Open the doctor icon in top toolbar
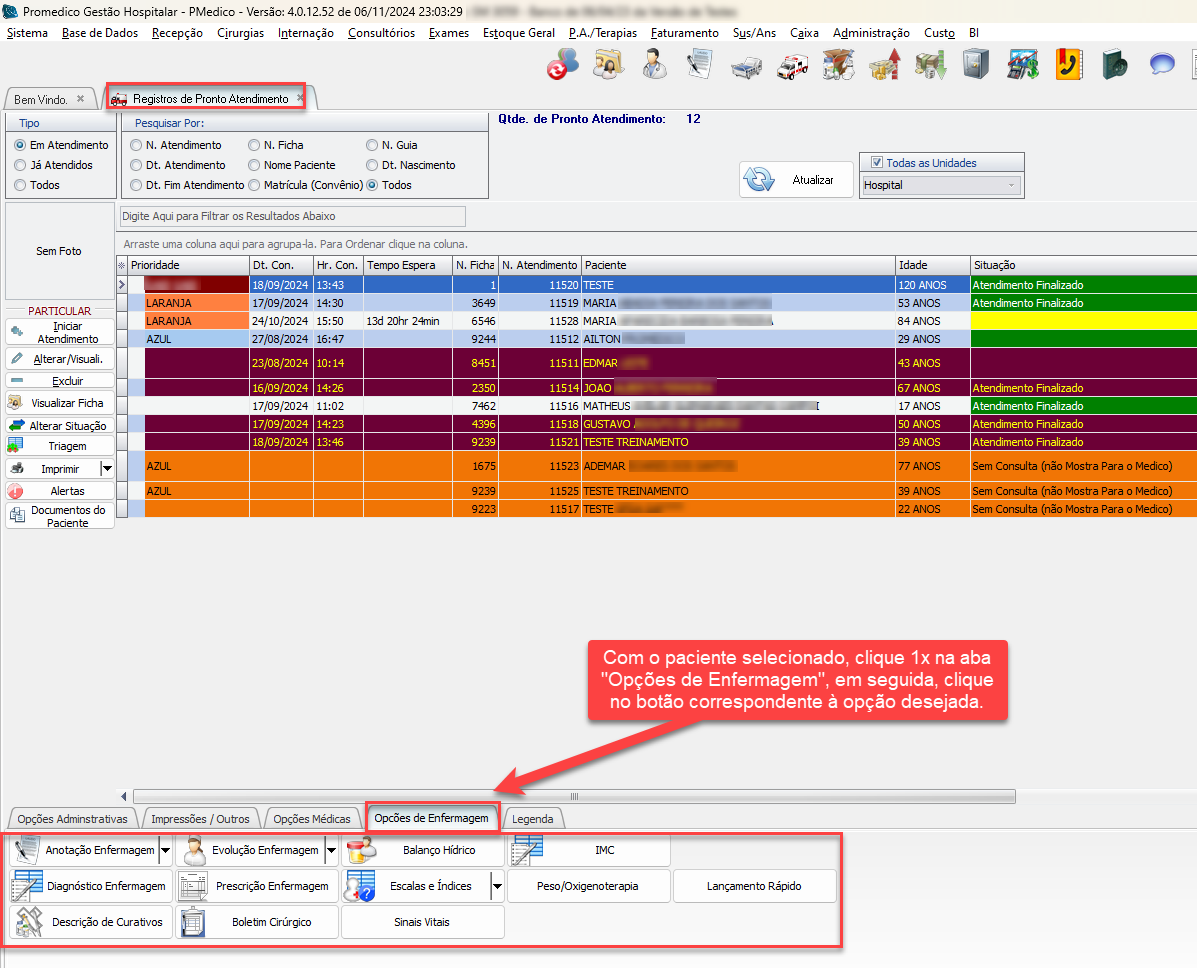This screenshot has height=968, width=1197. pos(654,66)
